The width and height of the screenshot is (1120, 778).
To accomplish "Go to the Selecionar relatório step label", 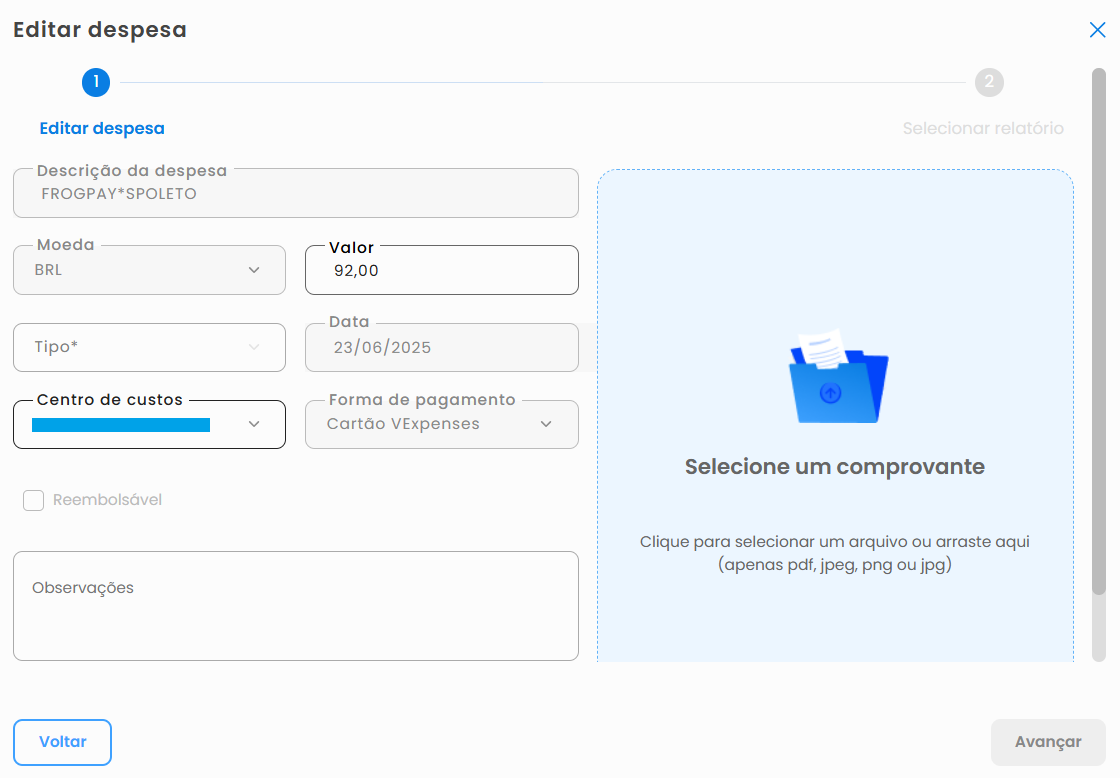I will point(983,129).
